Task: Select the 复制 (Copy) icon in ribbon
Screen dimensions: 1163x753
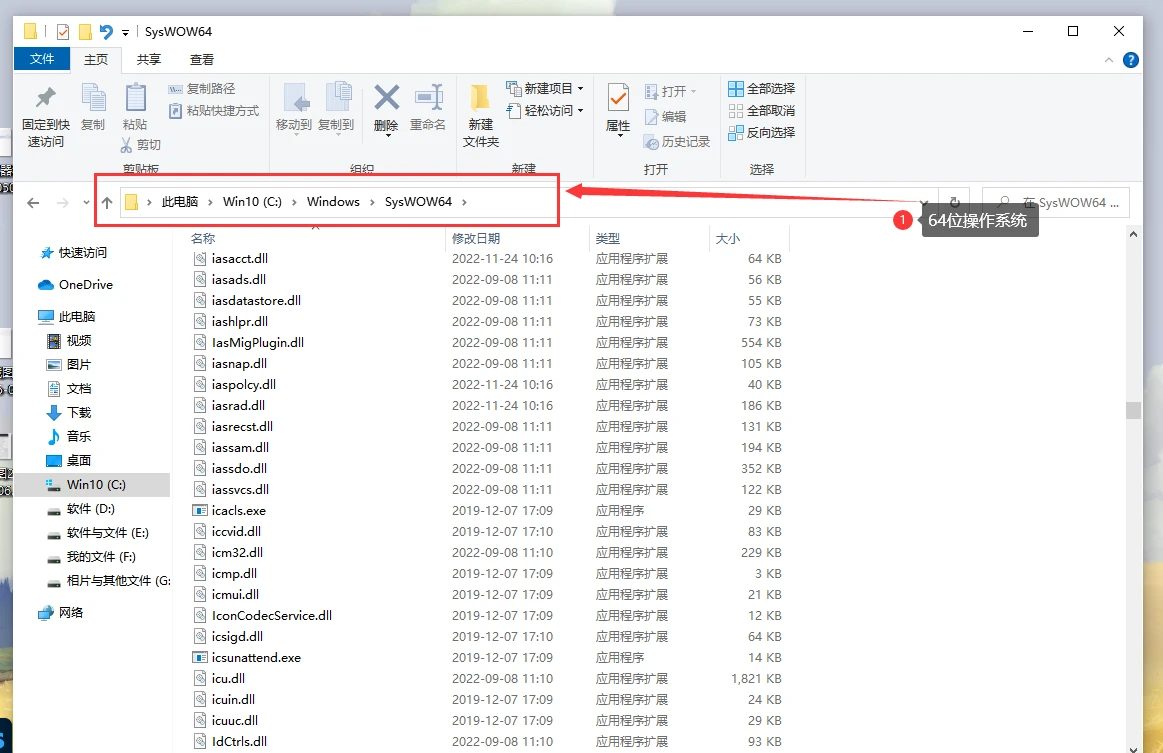Action: (94, 105)
